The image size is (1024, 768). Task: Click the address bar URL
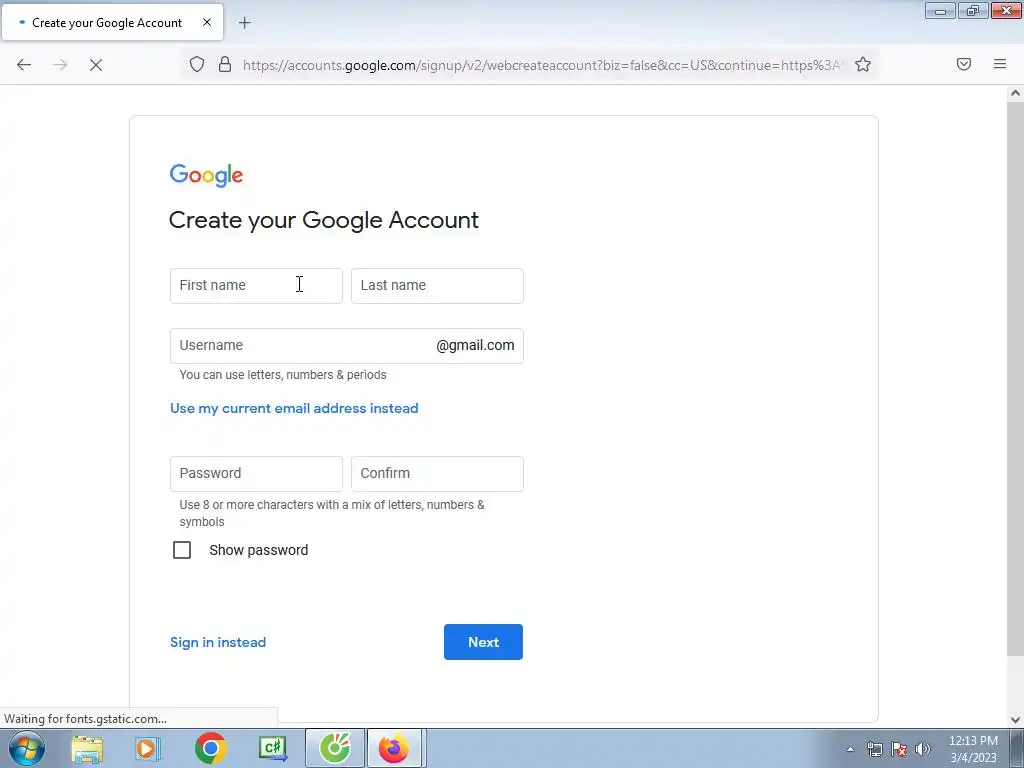coord(542,65)
